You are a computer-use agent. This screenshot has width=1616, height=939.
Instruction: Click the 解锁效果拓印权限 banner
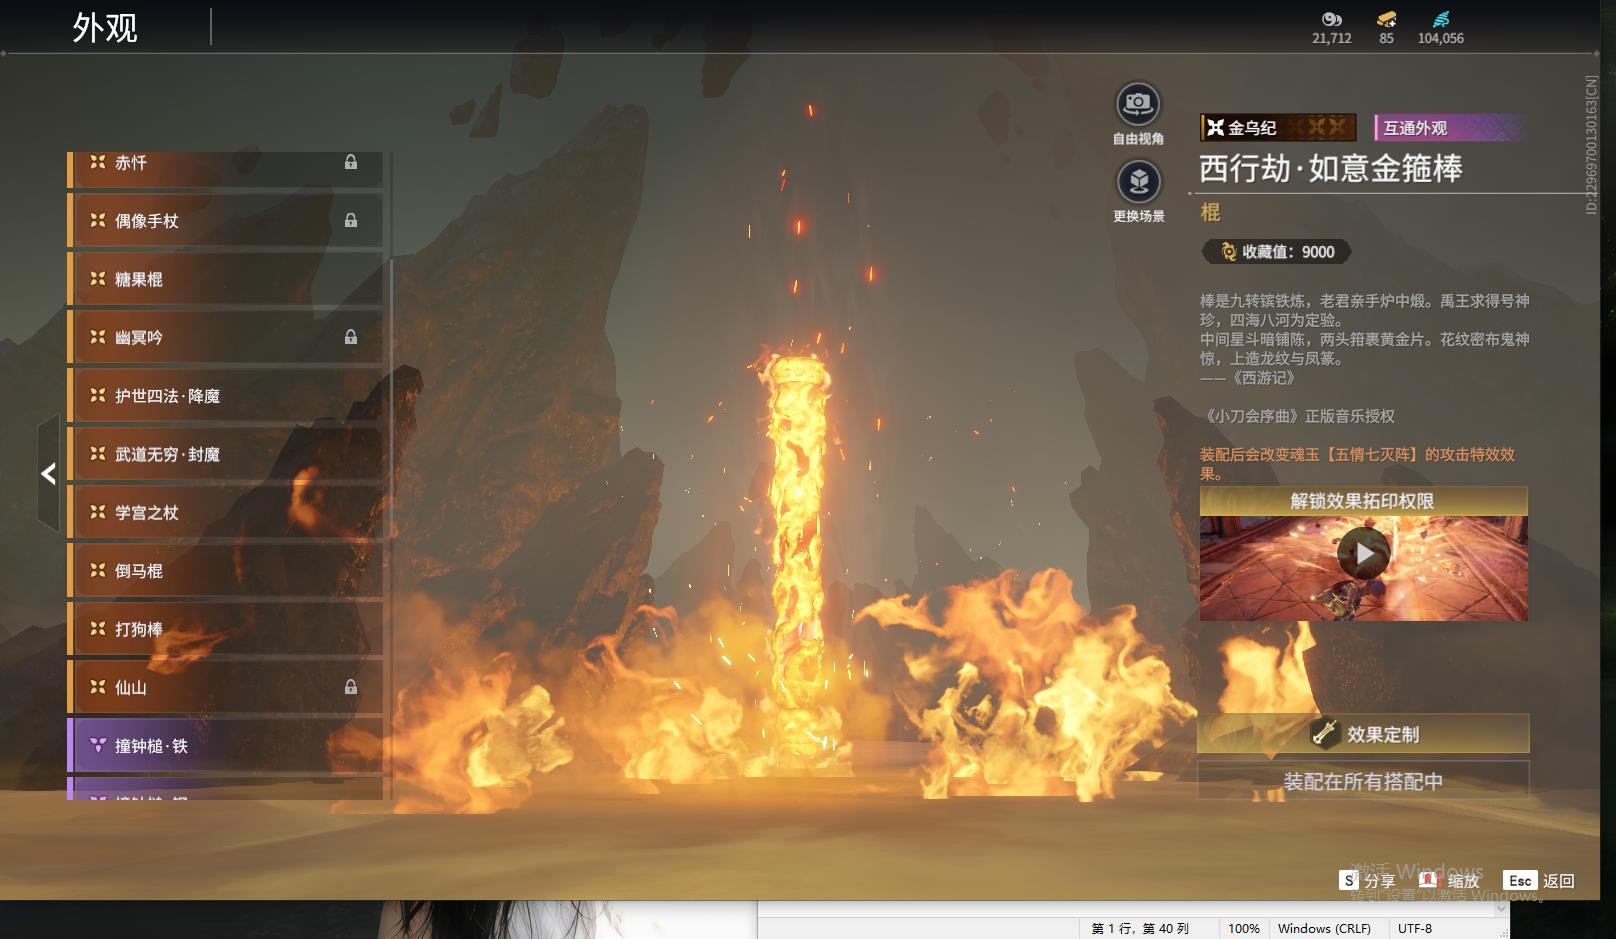tap(1363, 501)
